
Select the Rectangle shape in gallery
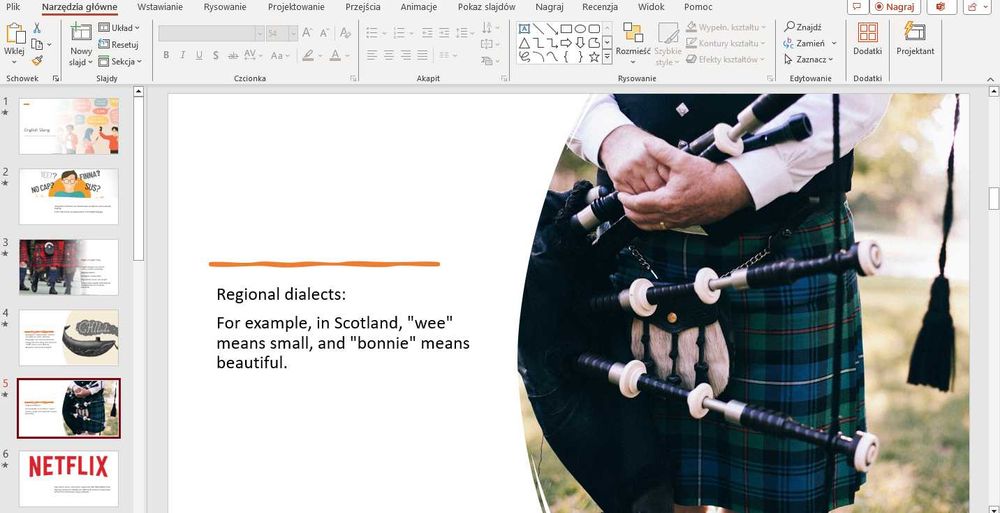tap(566, 29)
